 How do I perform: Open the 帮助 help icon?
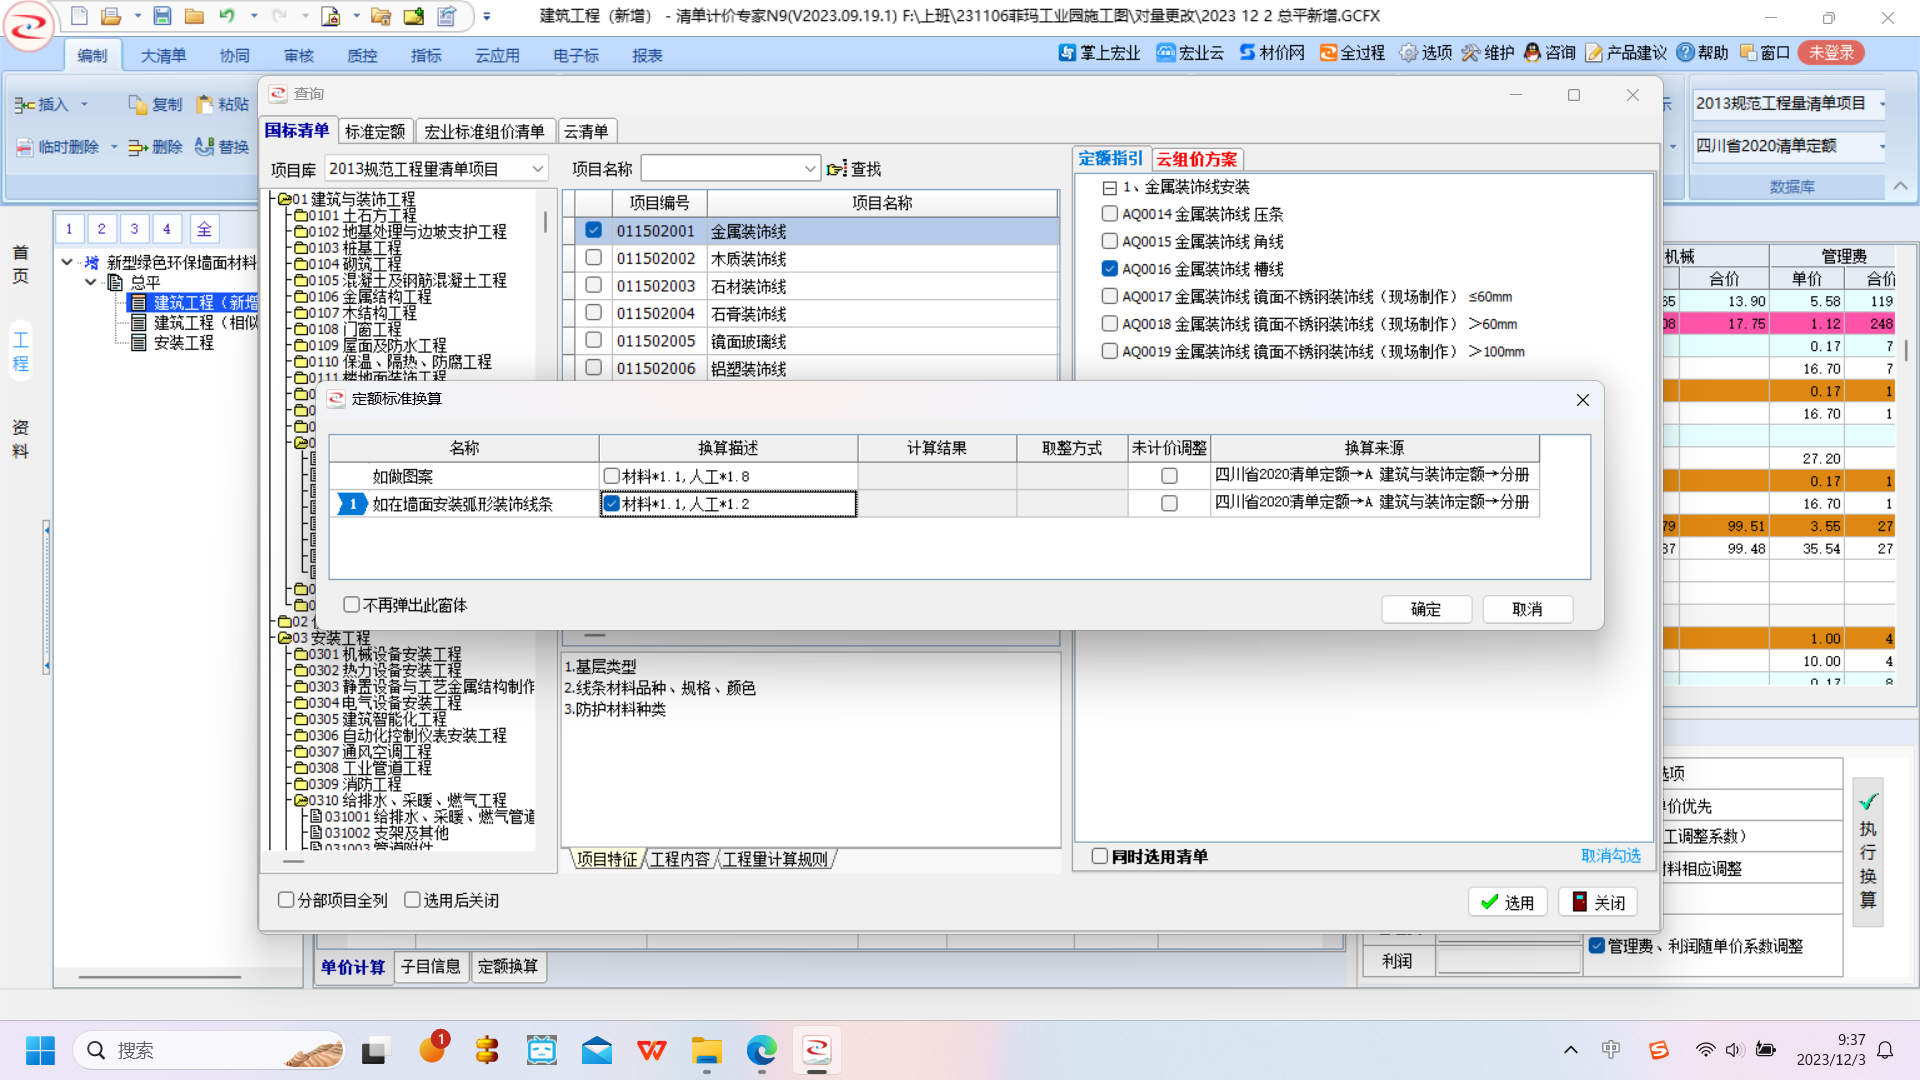pyautogui.click(x=1686, y=53)
